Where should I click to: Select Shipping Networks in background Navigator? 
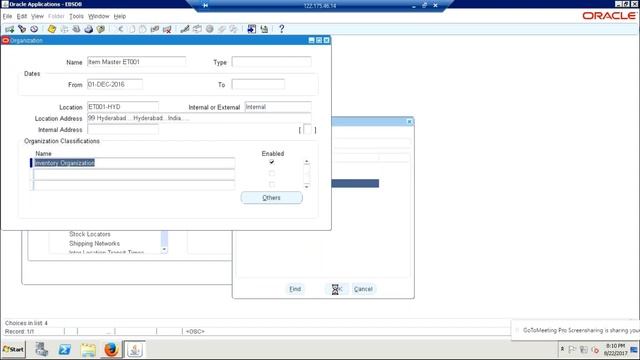click(94, 244)
